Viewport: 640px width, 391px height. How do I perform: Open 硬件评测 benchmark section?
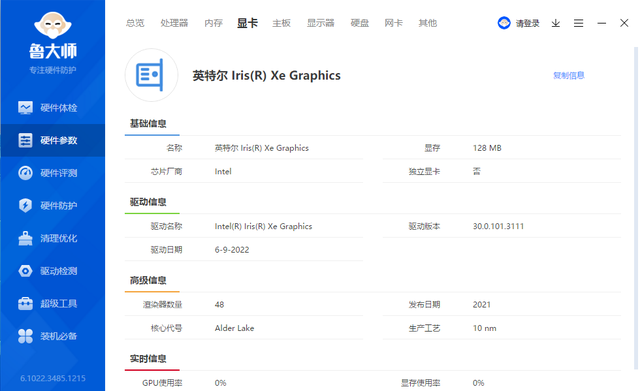(52, 173)
